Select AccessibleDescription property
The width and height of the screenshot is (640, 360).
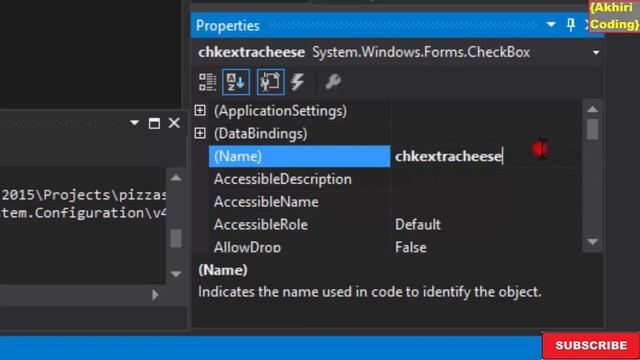282,179
